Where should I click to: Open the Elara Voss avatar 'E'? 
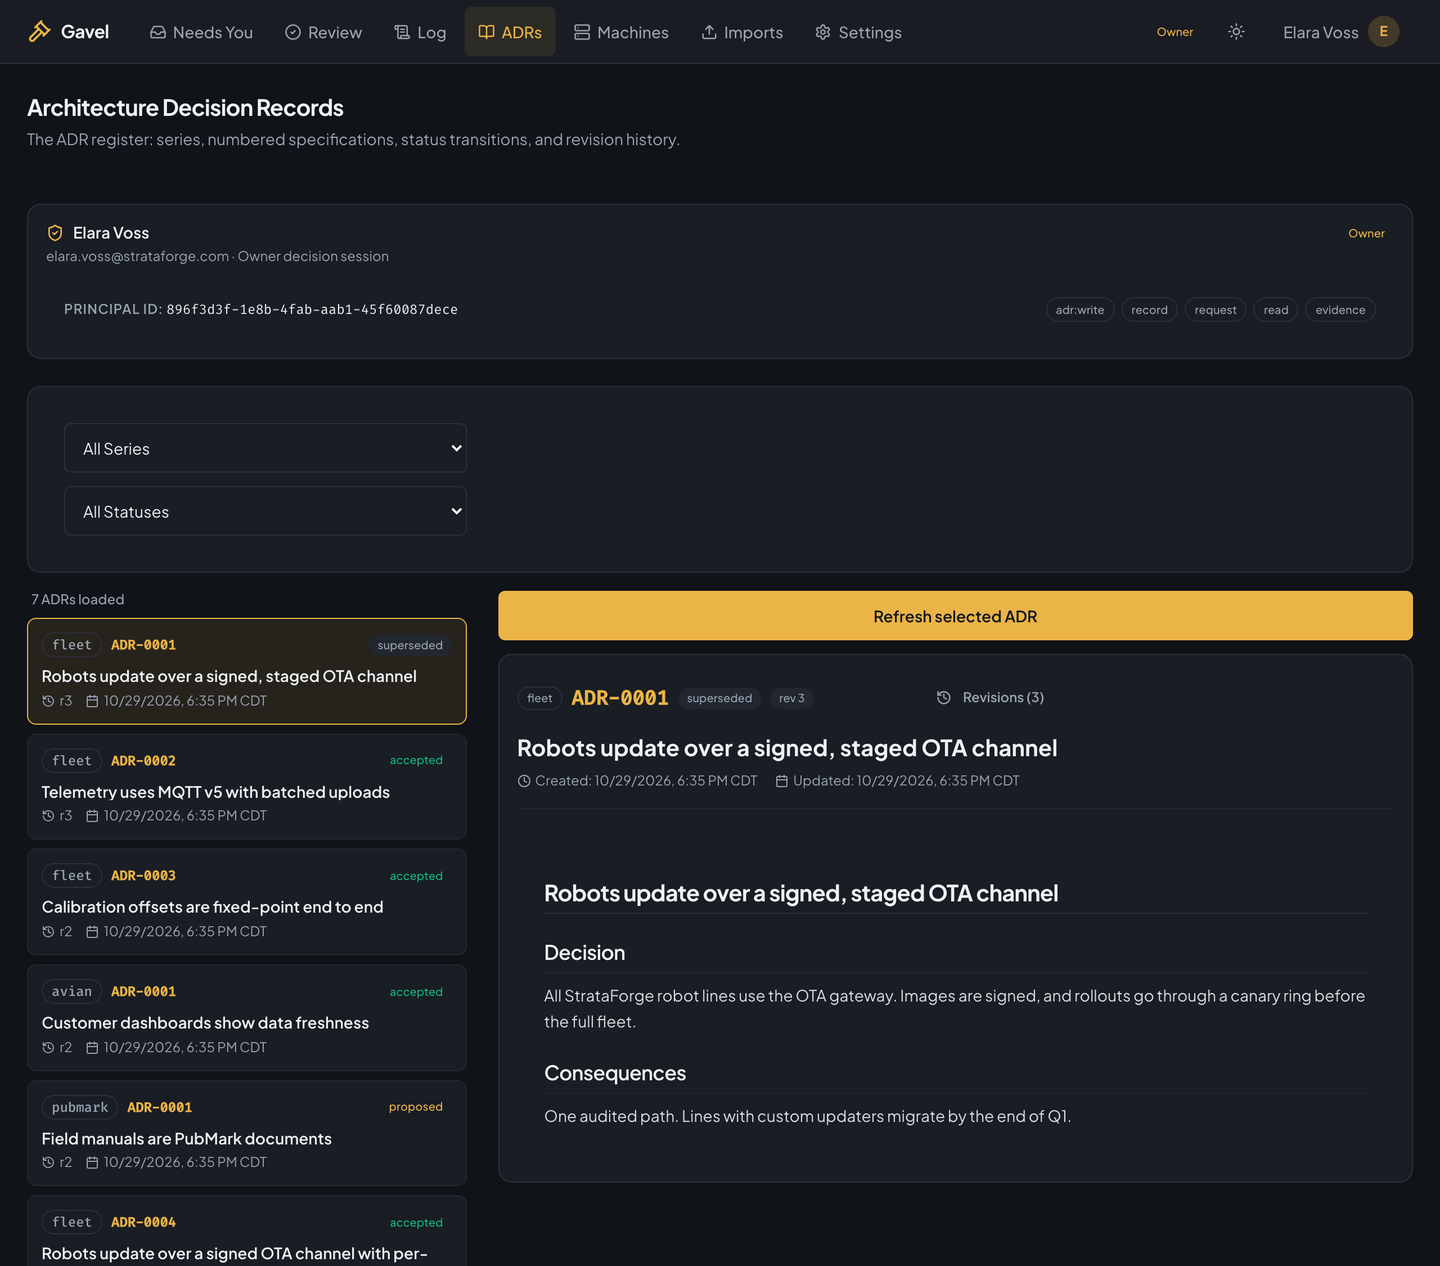(1383, 32)
